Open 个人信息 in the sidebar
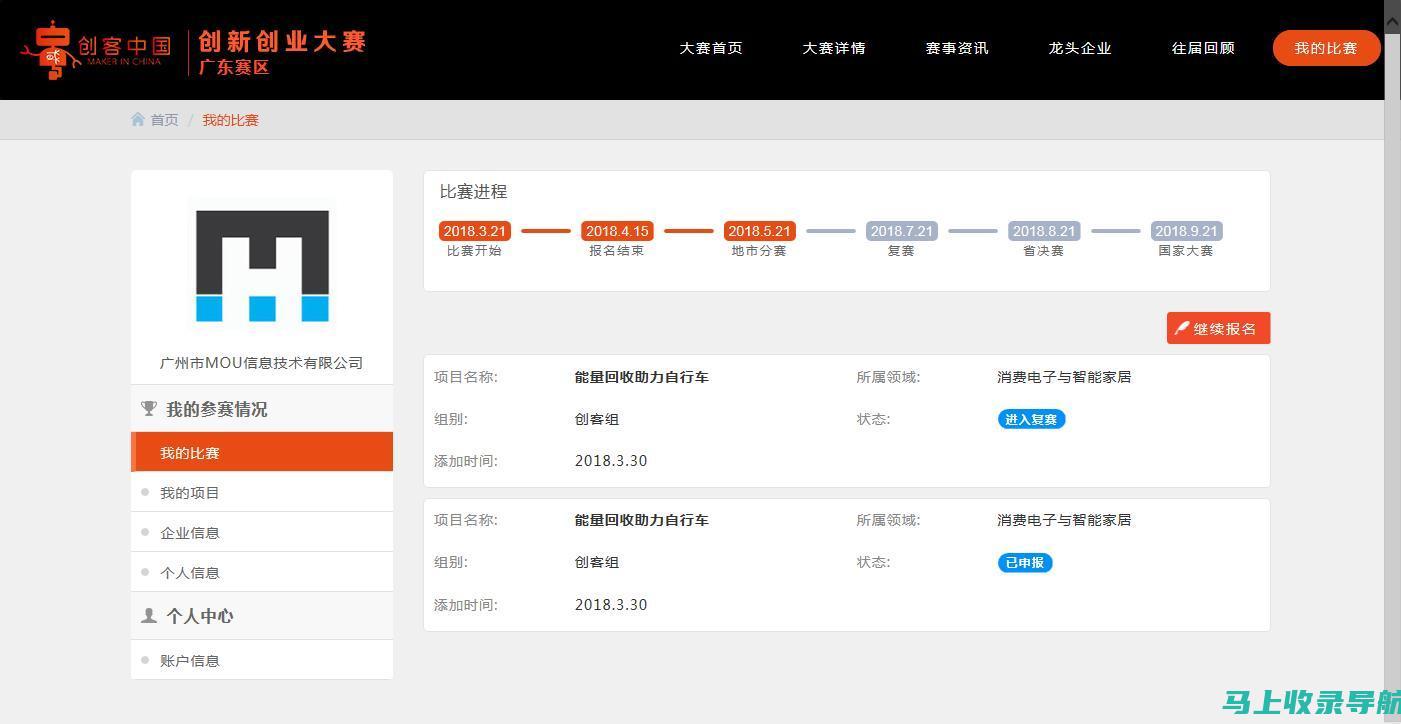This screenshot has height=724, width=1401. 262,572
